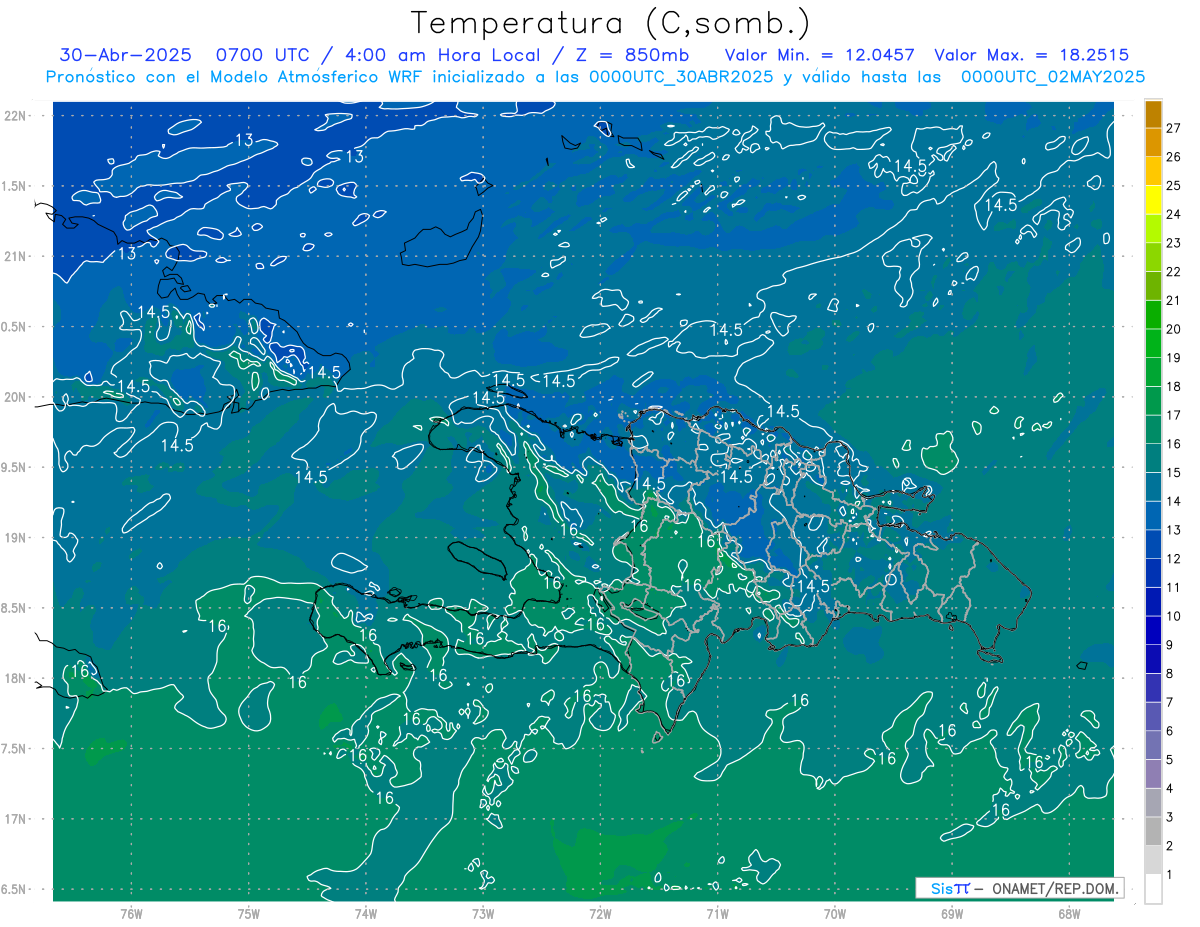Click the 17N latitude axis label
This screenshot has height=927, width=1200.
[x=14, y=819]
